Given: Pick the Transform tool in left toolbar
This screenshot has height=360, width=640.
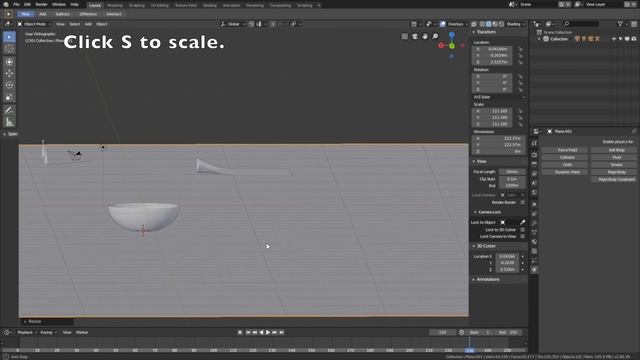Looking at the screenshot, I should pos(9,62).
